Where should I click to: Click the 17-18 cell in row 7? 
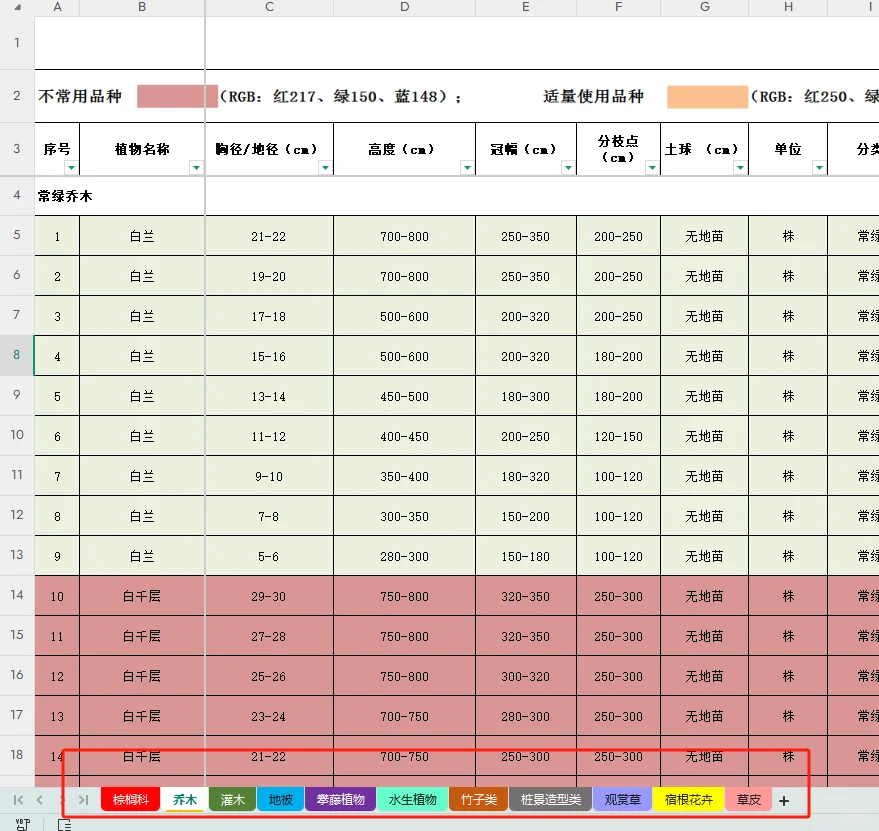click(x=269, y=316)
